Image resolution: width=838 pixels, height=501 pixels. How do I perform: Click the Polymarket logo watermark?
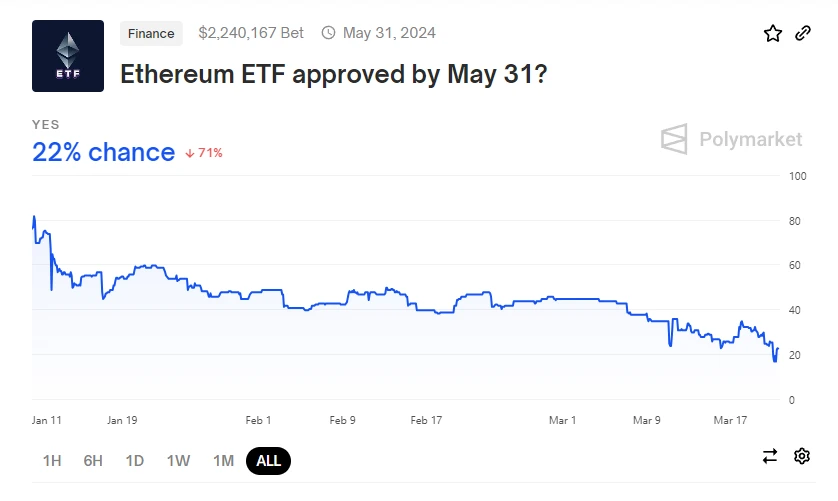tap(732, 139)
